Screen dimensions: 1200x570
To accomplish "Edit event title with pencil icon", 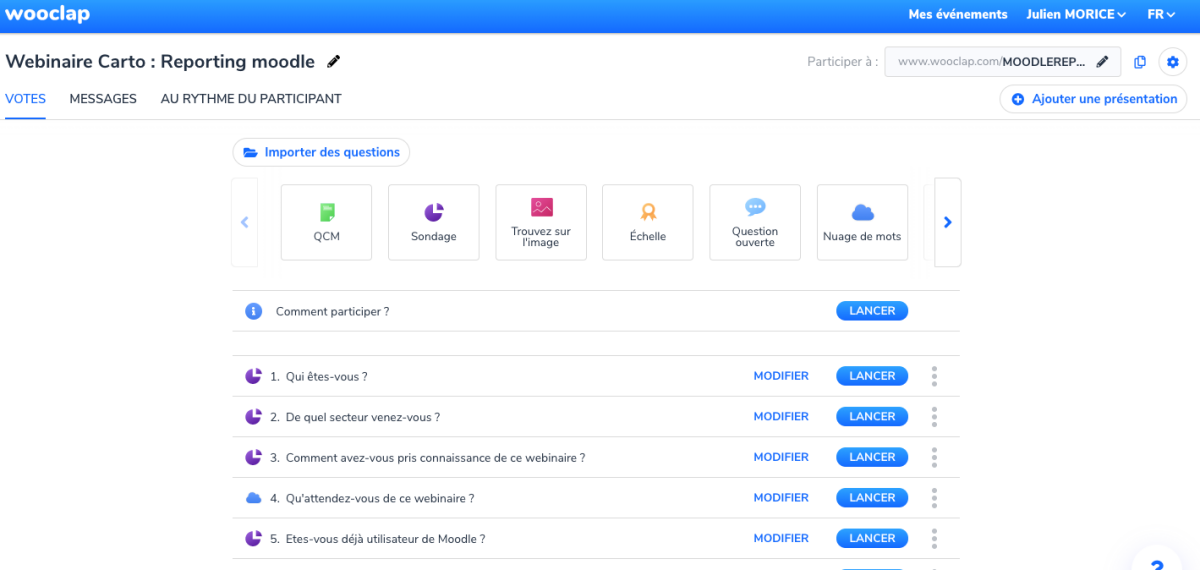I will click(x=334, y=62).
